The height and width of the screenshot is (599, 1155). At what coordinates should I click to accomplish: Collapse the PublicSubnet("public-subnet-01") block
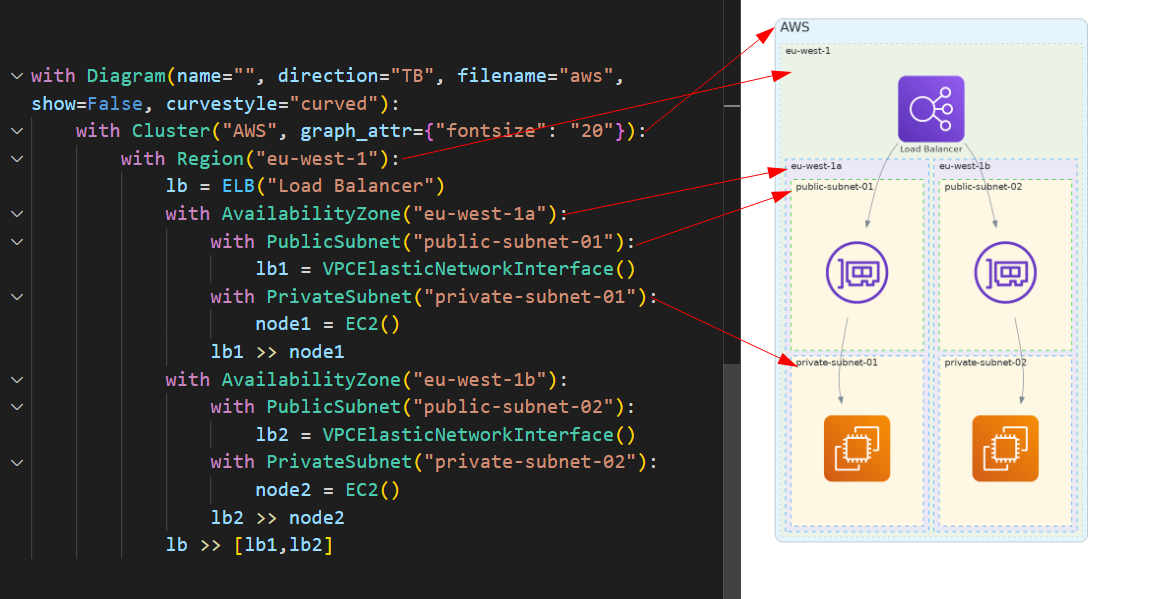(x=16, y=242)
